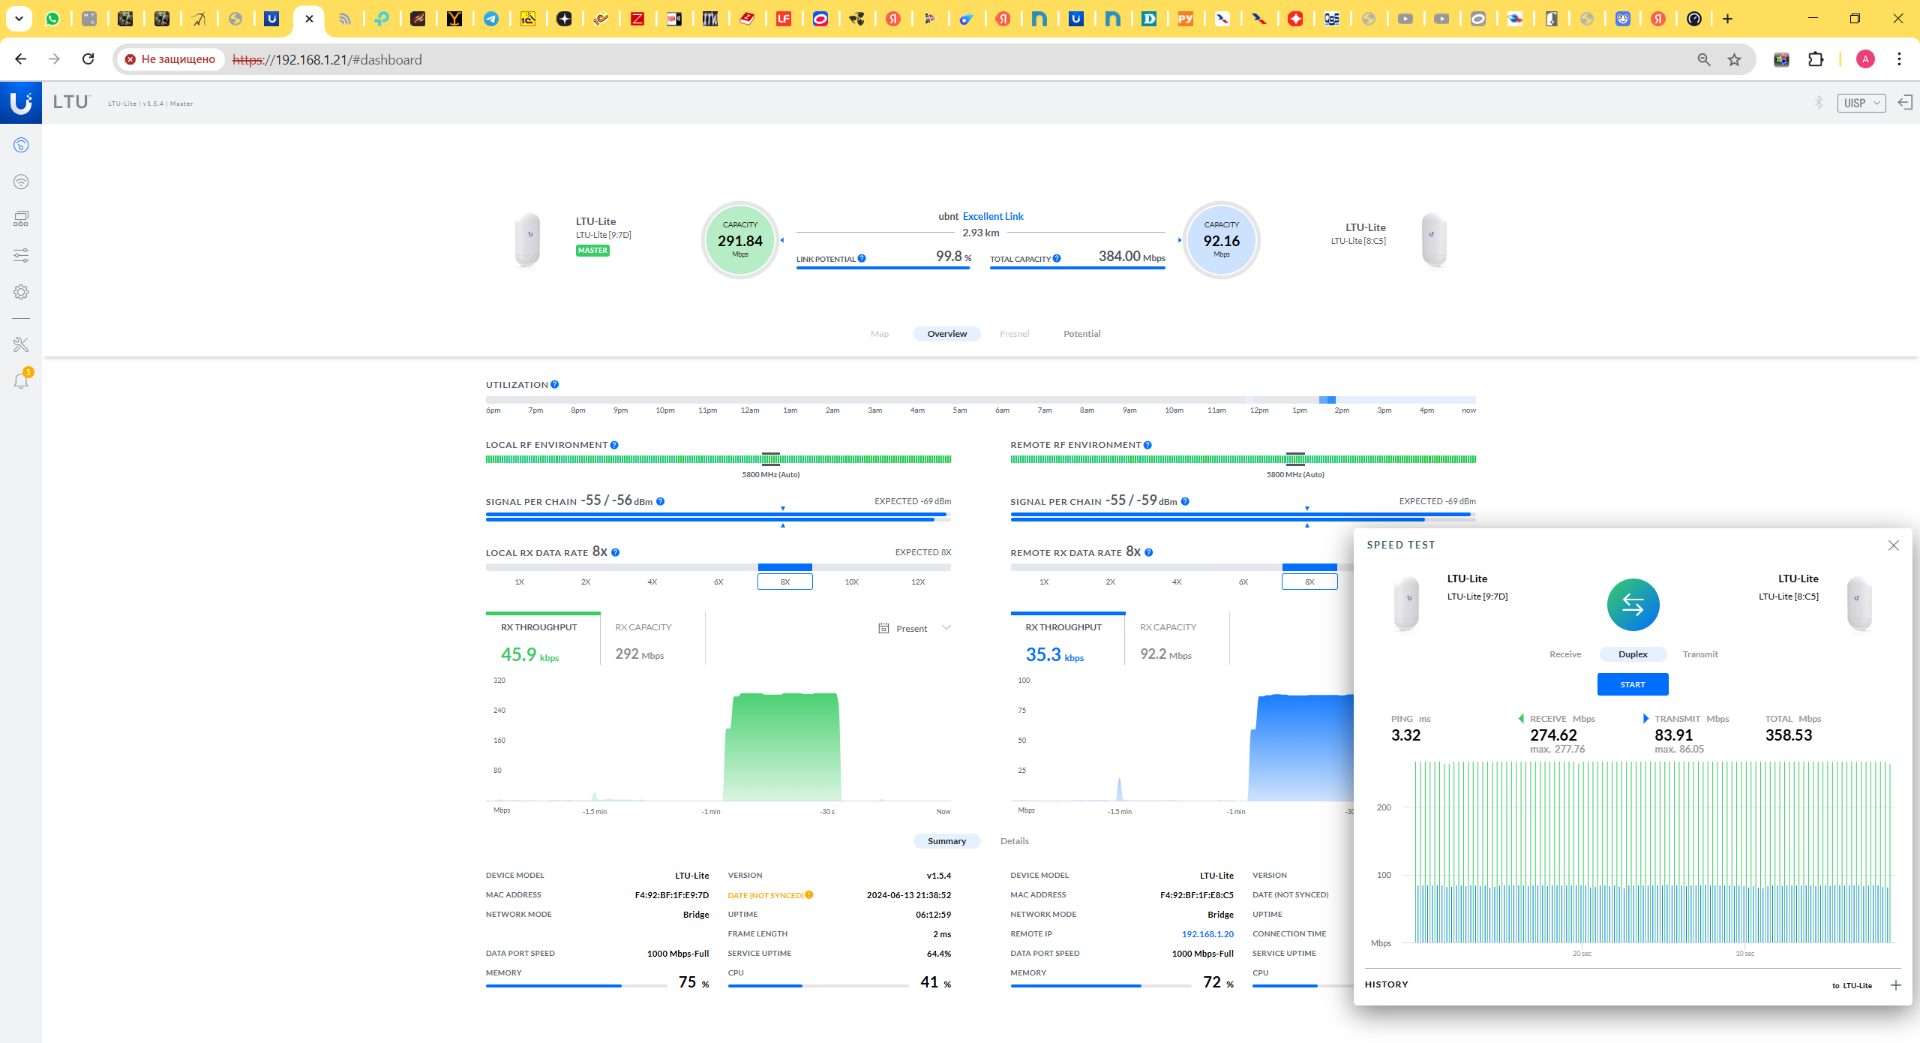Open browser extensions puzzle icon
Image resolution: width=1920 pixels, height=1043 pixels.
(1816, 60)
